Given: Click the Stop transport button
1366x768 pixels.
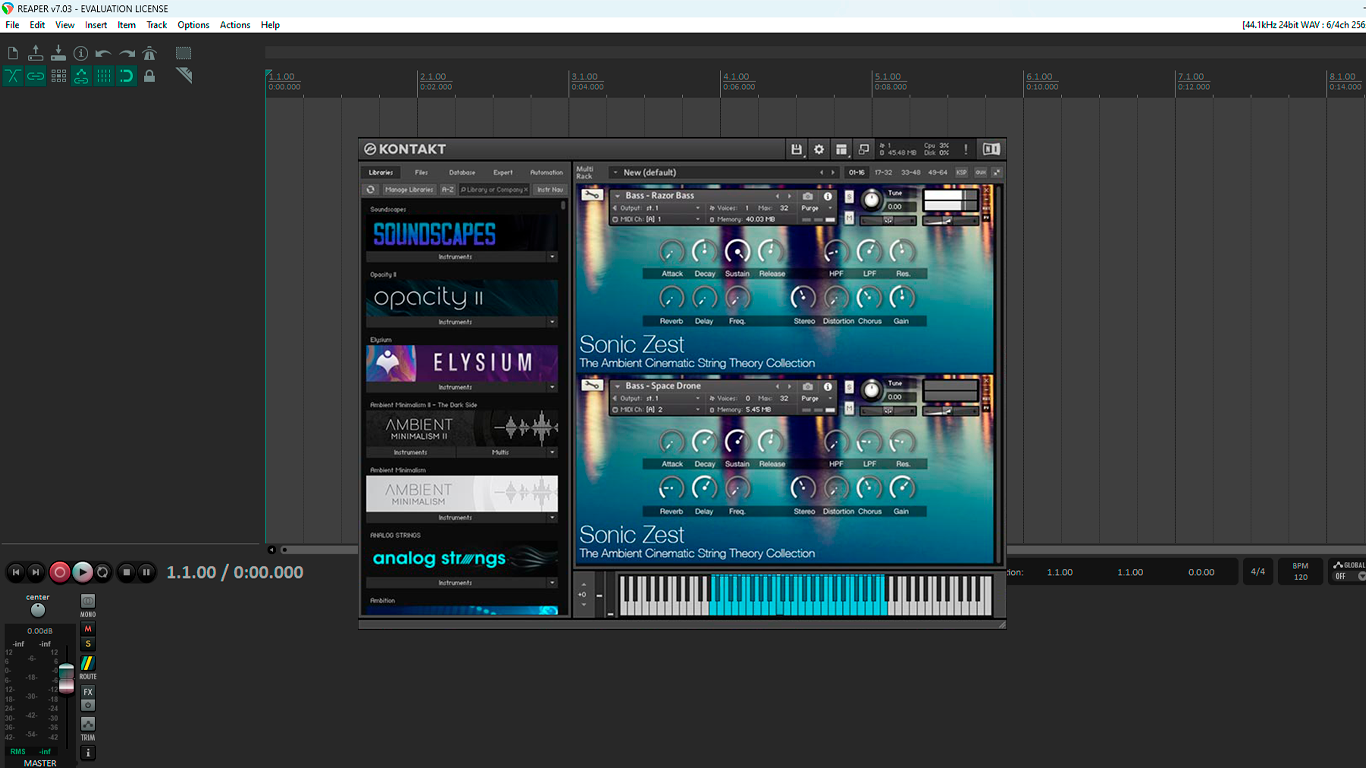Looking at the screenshot, I should 126,572.
